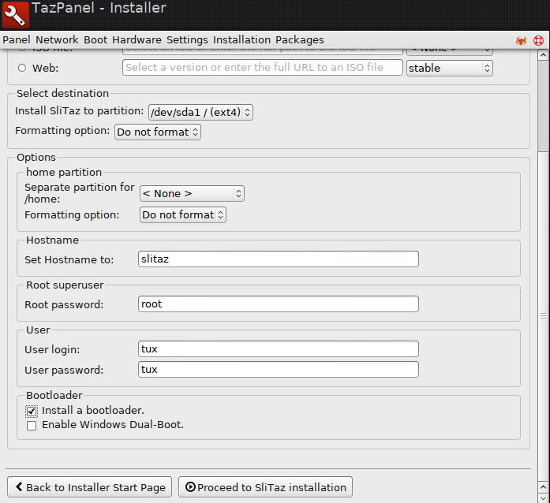Open destination Formatting option dropdown
Screen dimensions: 550x503
(x=157, y=132)
